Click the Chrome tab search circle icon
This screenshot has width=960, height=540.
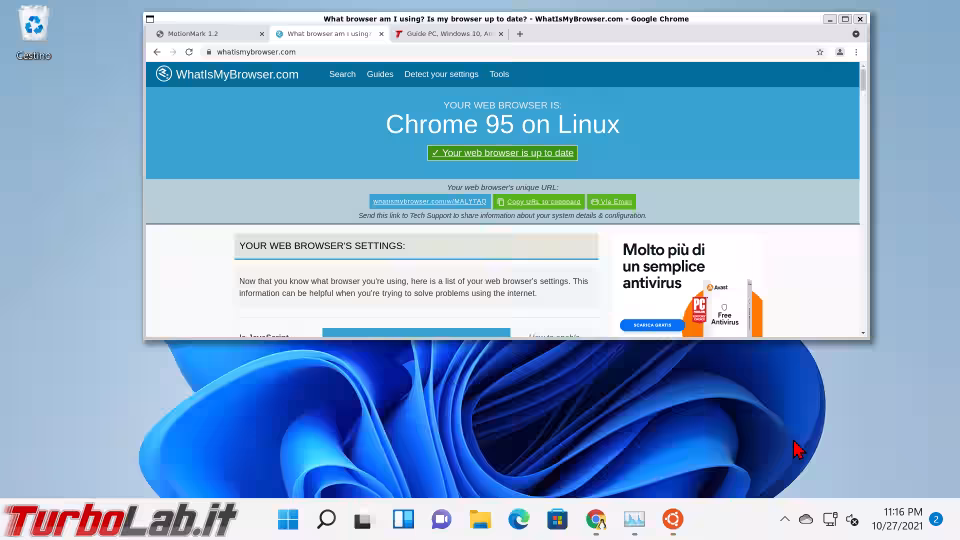tap(856, 34)
